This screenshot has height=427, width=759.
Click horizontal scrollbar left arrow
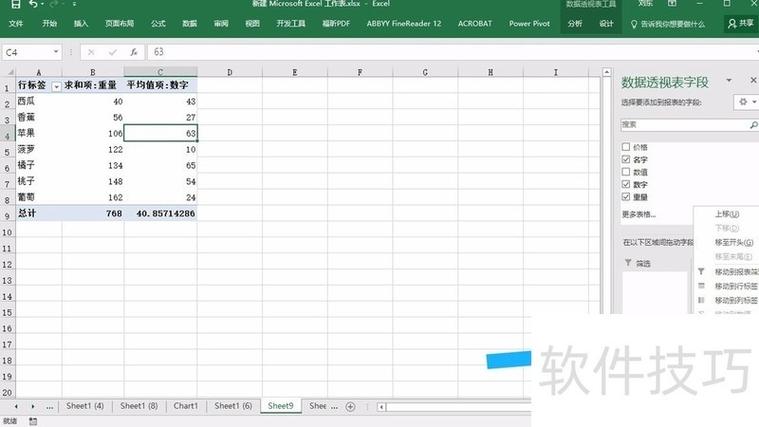381,407
